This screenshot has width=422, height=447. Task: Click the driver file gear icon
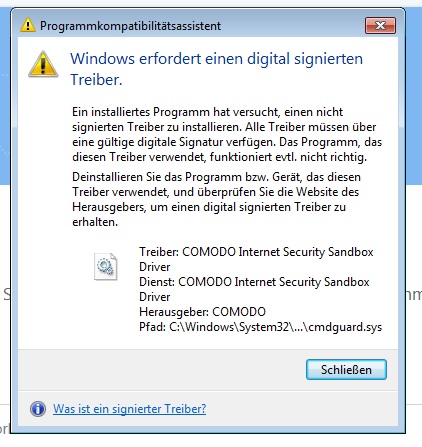tap(105, 266)
